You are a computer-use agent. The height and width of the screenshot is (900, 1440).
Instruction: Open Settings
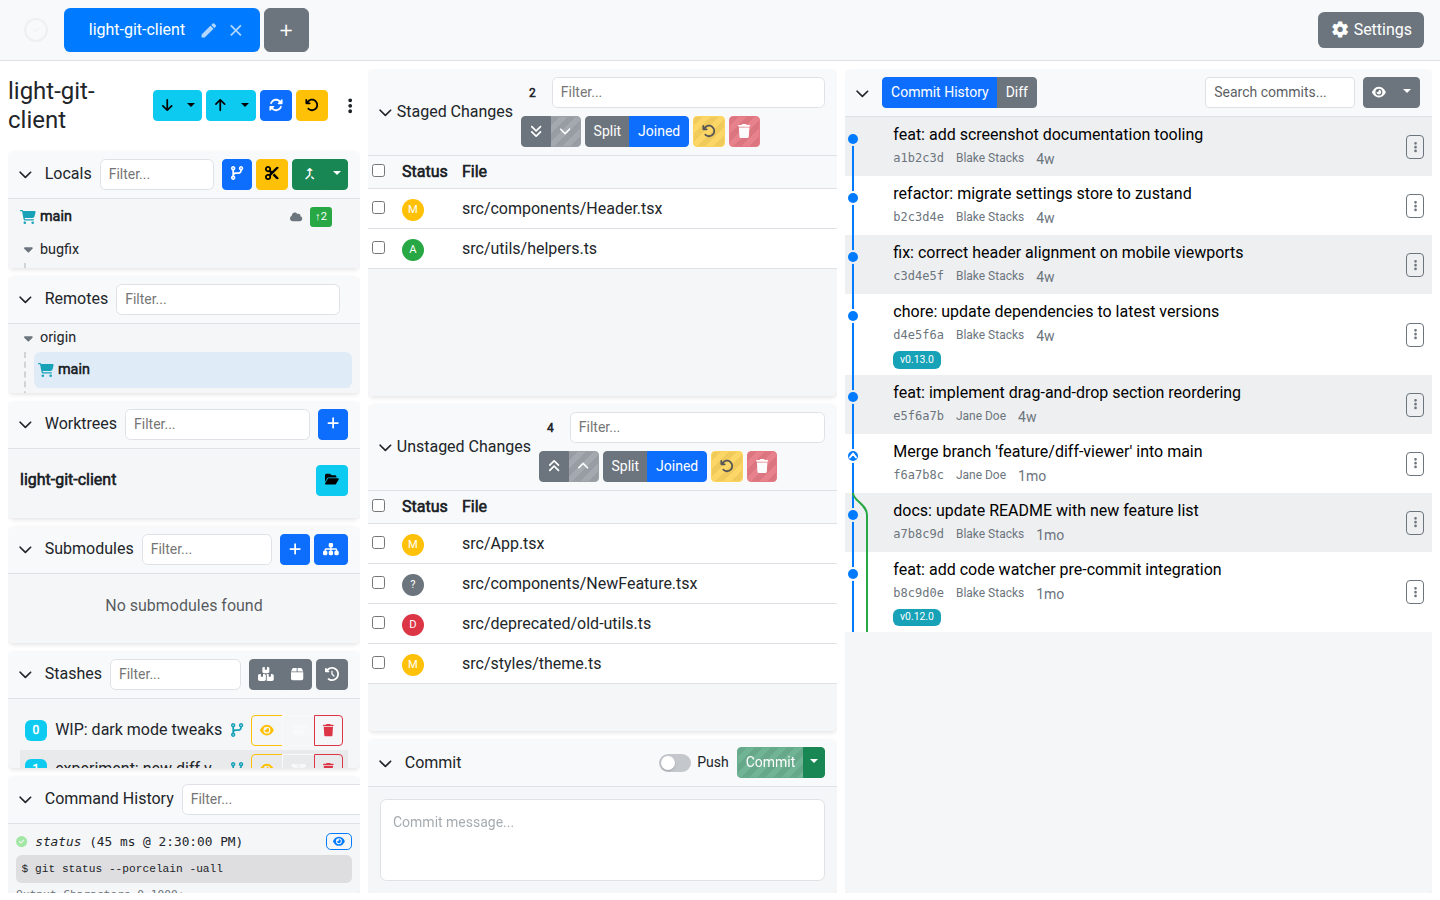pyautogui.click(x=1371, y=30)
